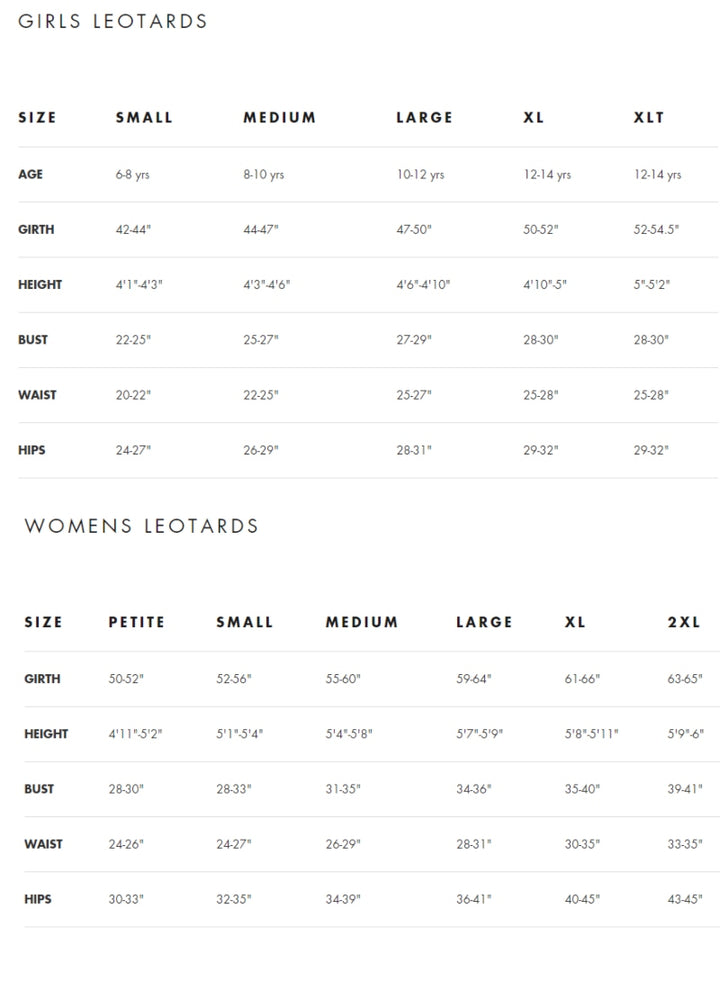
Task: Click the Womens Leotards heading
Action: point(141,526)
